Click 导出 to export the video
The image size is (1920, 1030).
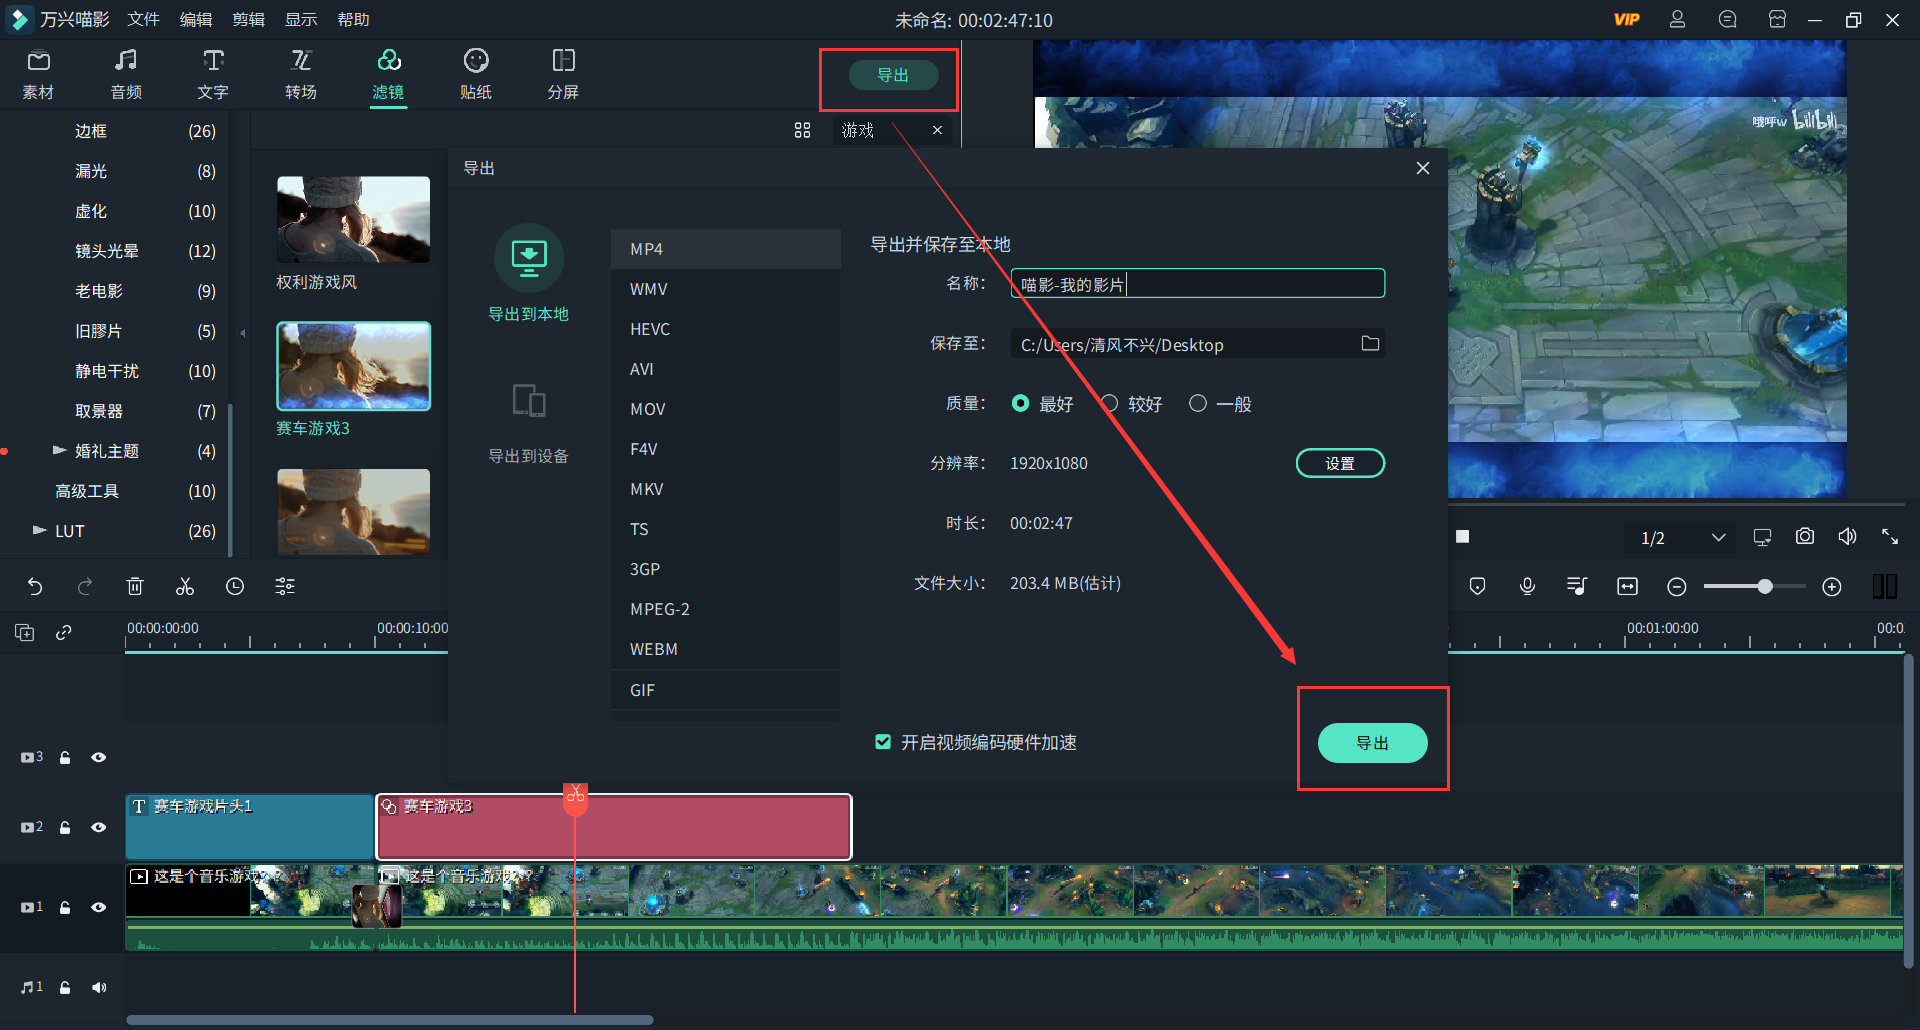pyautogui.click(x=1372, y=742)
